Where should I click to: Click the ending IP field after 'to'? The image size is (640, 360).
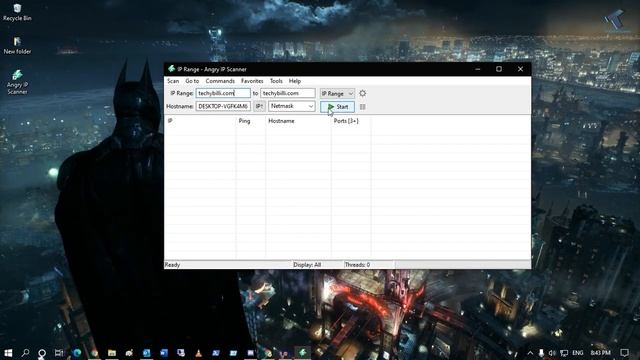point(288,93)
